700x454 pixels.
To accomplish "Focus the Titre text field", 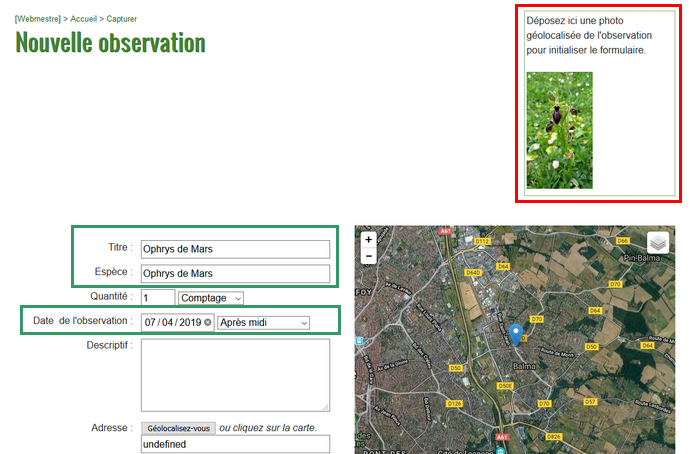I will pyautogui.click(x=235, y=249).
